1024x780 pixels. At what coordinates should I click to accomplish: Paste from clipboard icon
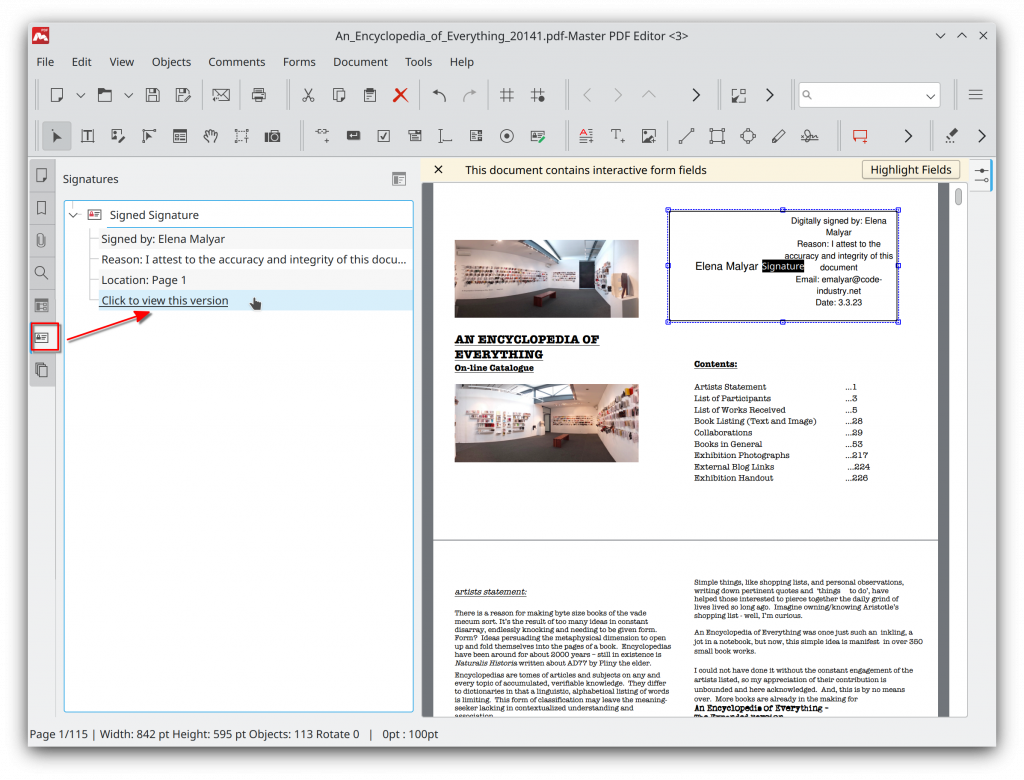tap(370, 95)
